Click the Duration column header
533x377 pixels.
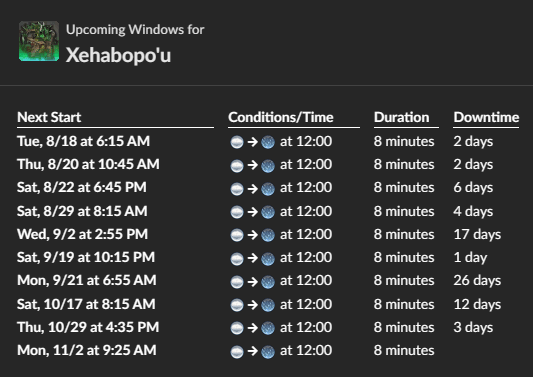point(401,117)
